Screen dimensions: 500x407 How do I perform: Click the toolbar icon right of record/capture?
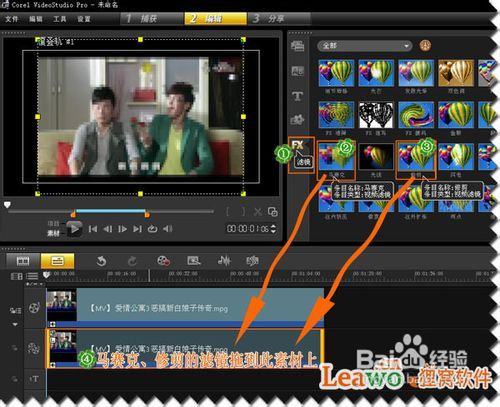194,261
